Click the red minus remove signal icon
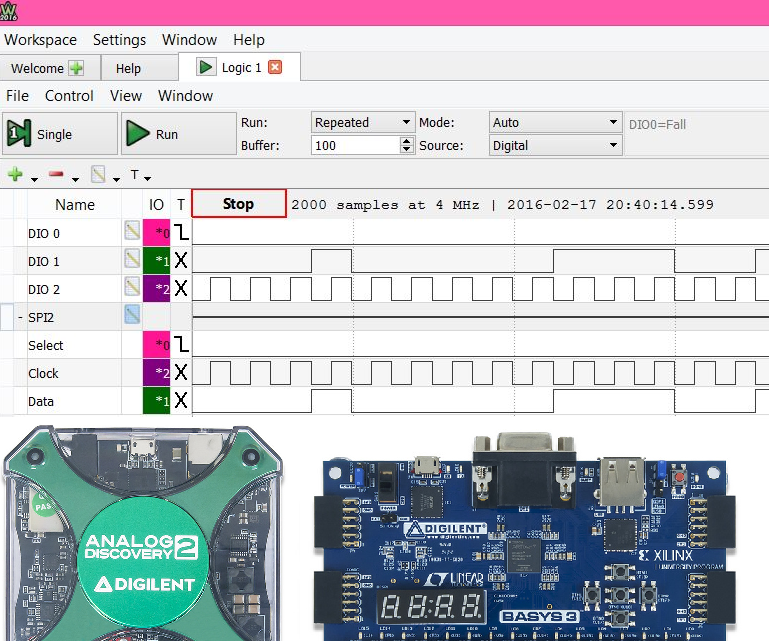This screenshot has height=641, width=769. point(56,174)
